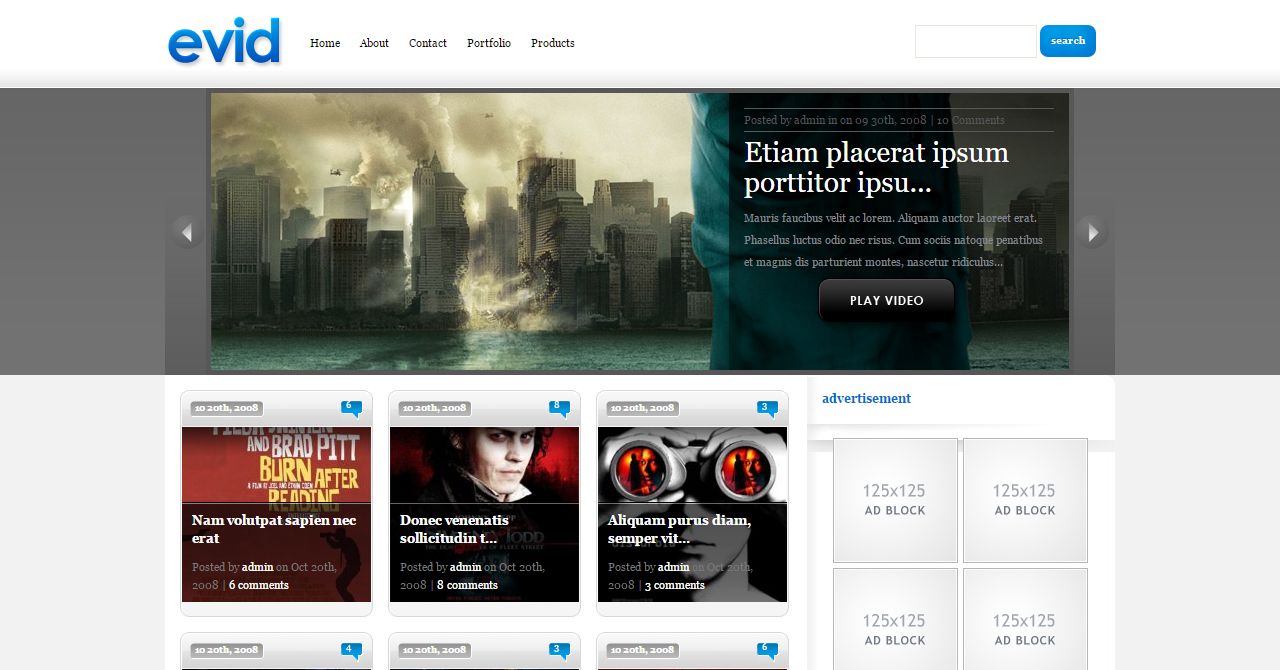Navigate to Products
1280x670 pixels.
[x=553, y=43]
